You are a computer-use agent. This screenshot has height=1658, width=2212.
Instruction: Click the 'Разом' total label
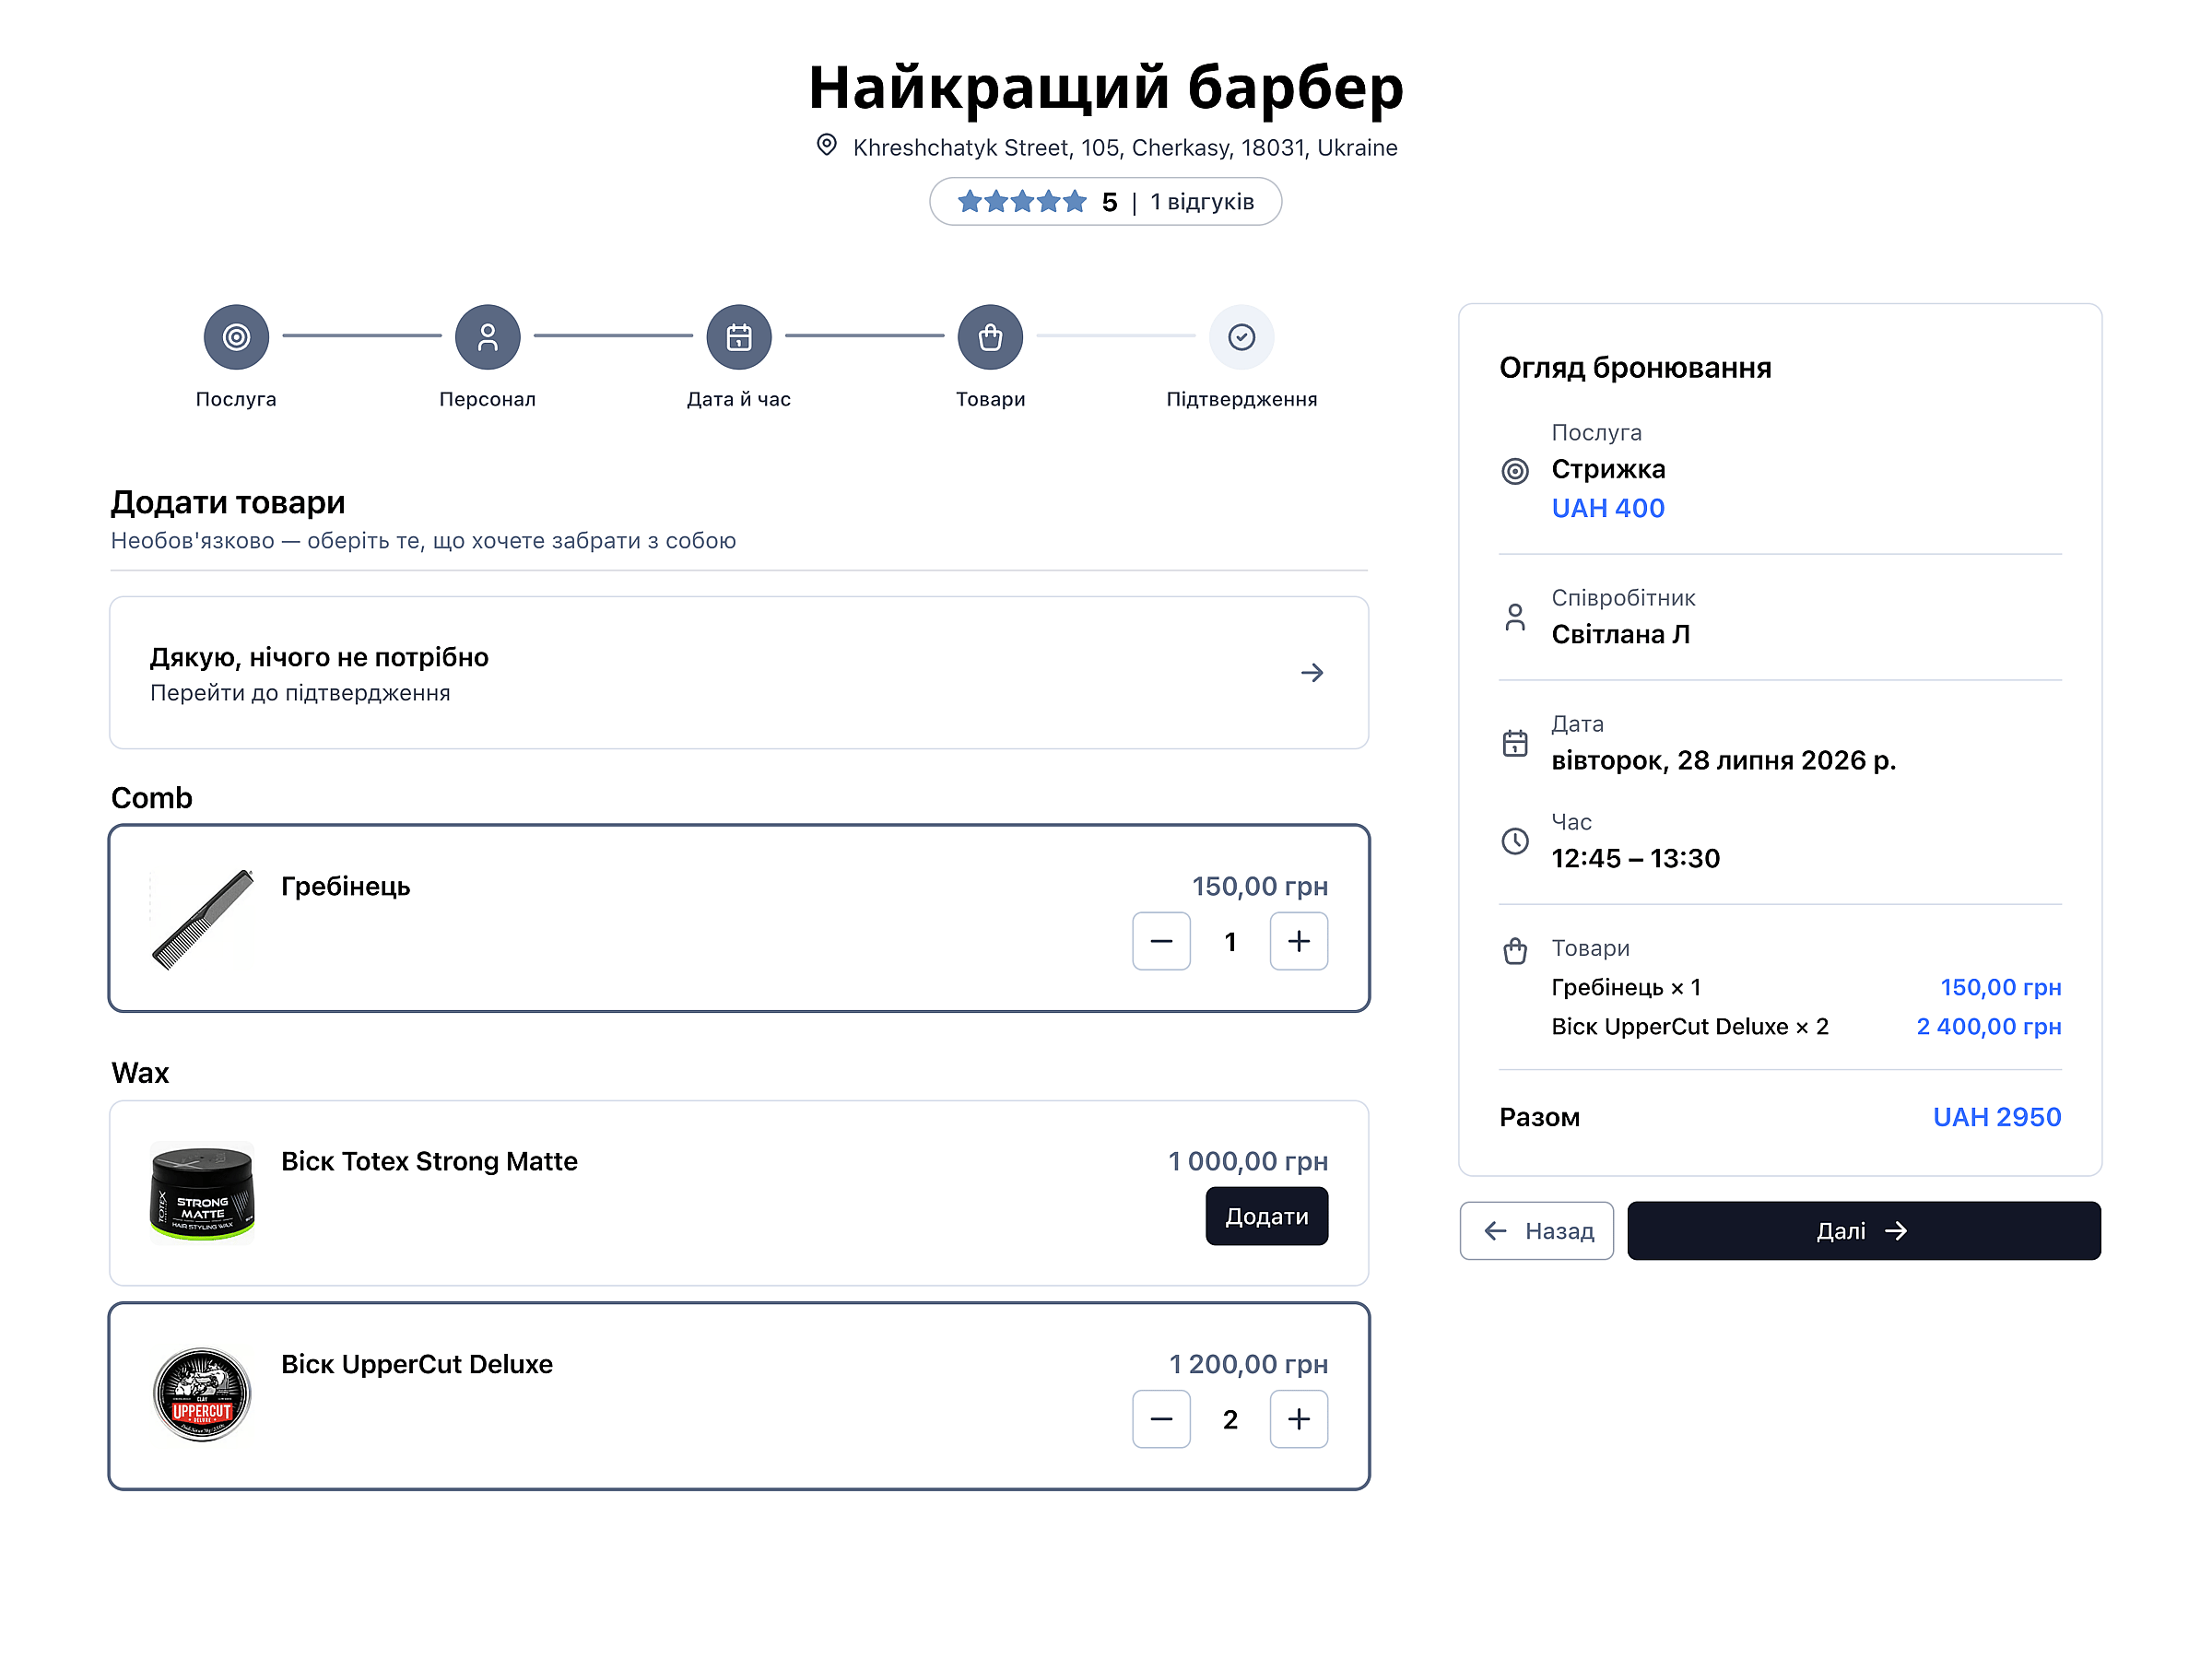coord(1540,1117)
